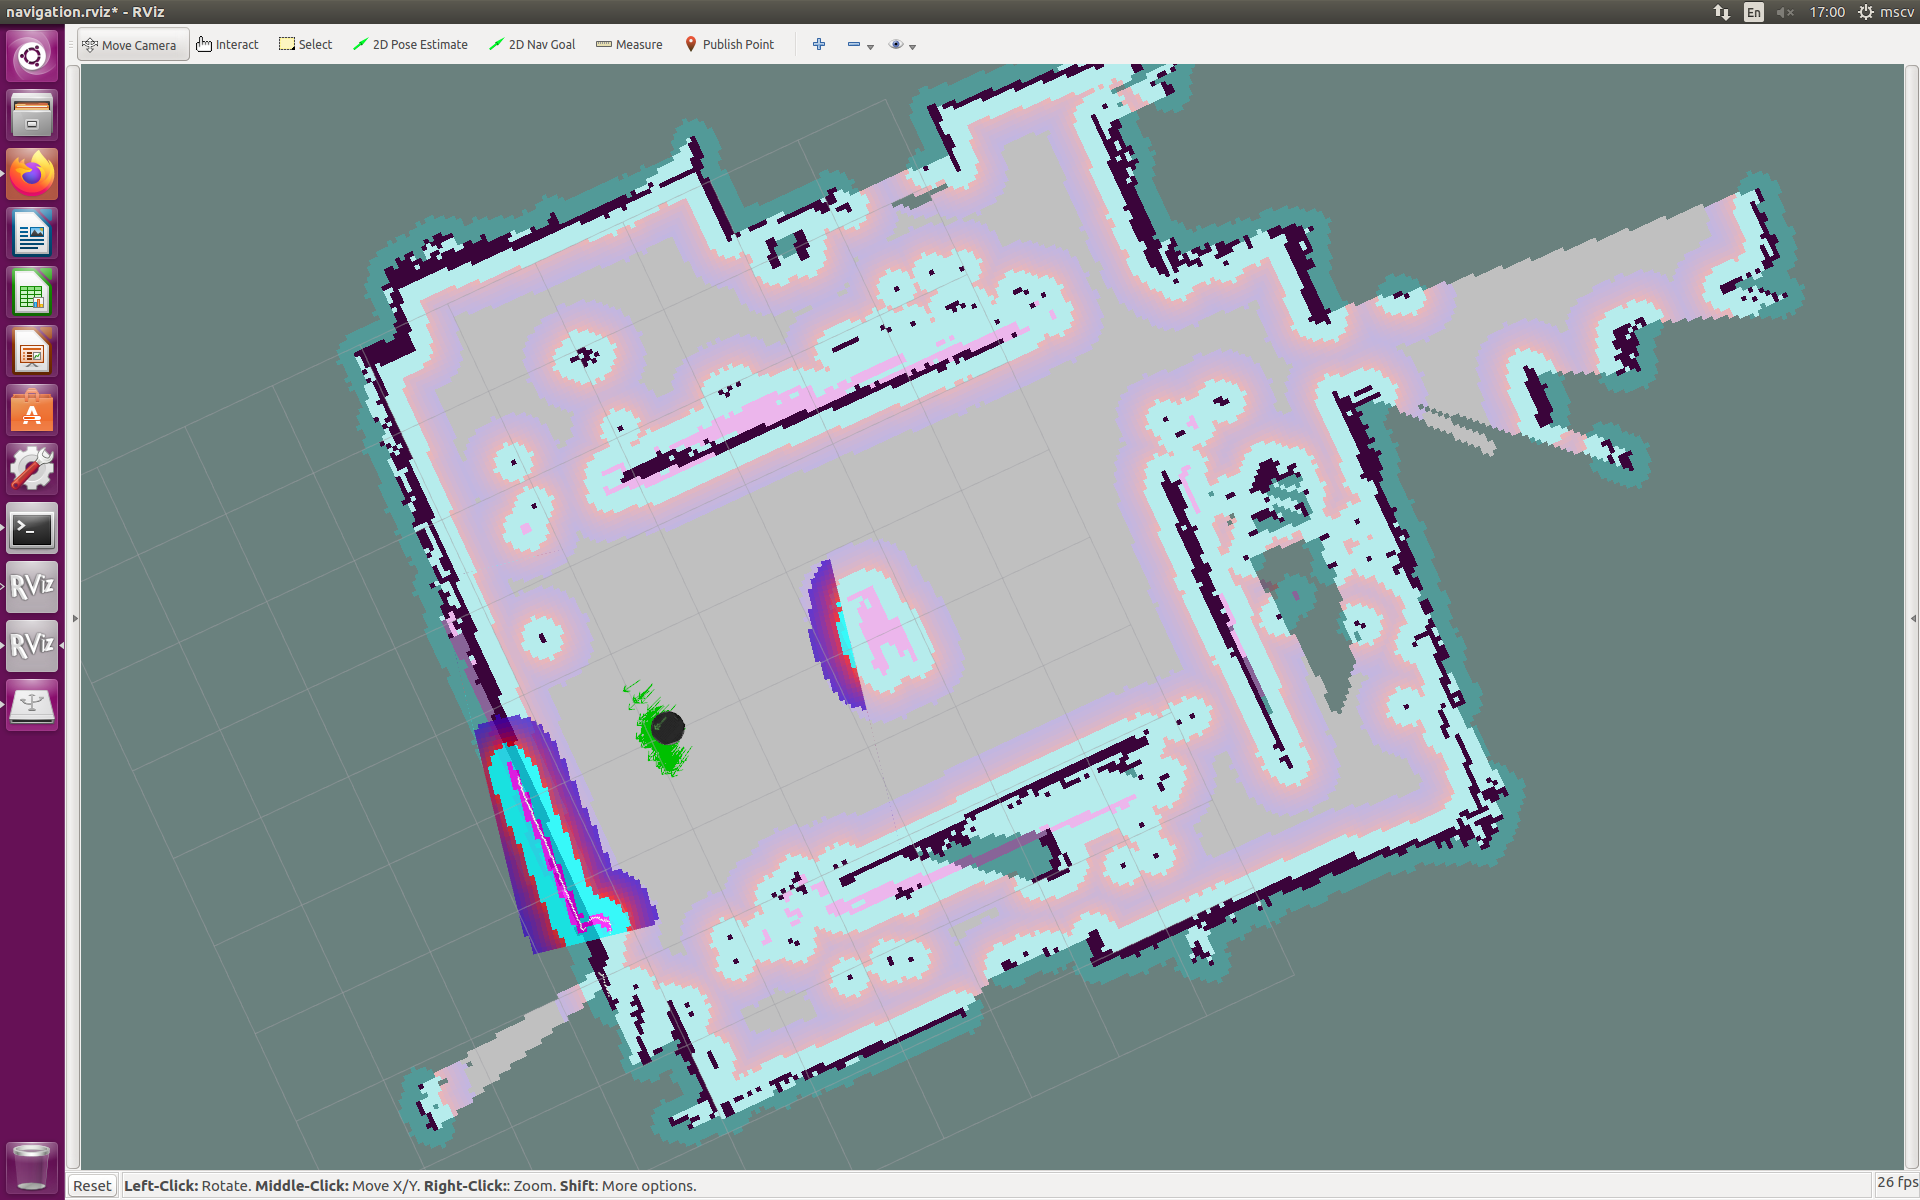The height and width of the screenshot is (1200, 1920).
Task: Toggle the muted sound indicator
Action: coord(1785,12)
